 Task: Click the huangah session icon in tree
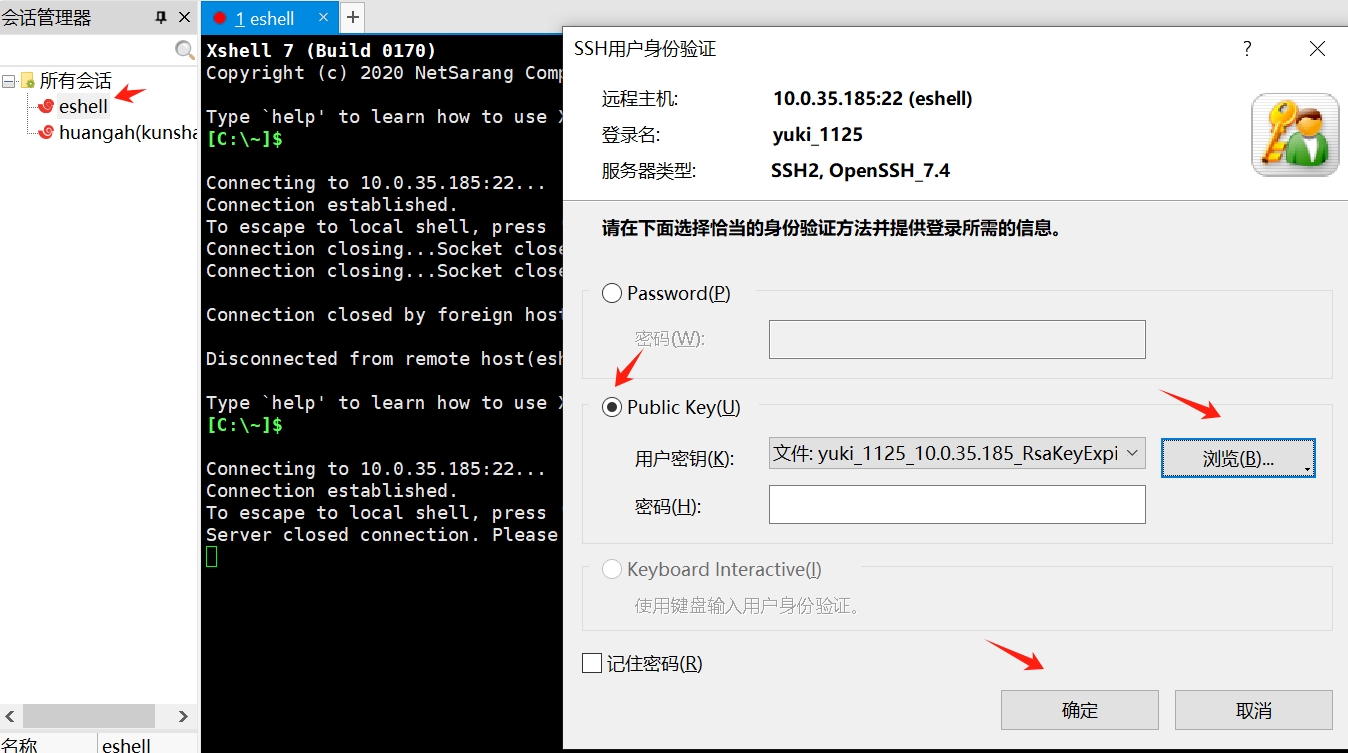click(x=46, y=132)
